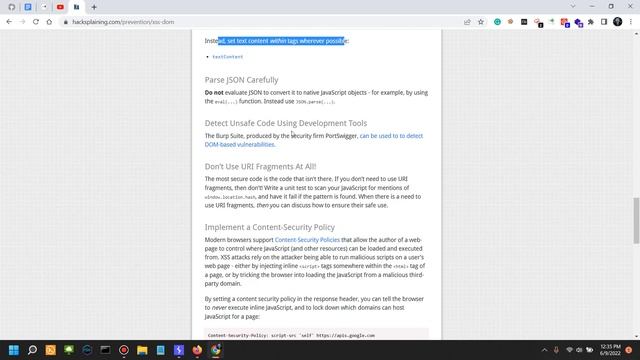Open the red record app in taskbar
The image size is (640, 360).
click(124, 350)
